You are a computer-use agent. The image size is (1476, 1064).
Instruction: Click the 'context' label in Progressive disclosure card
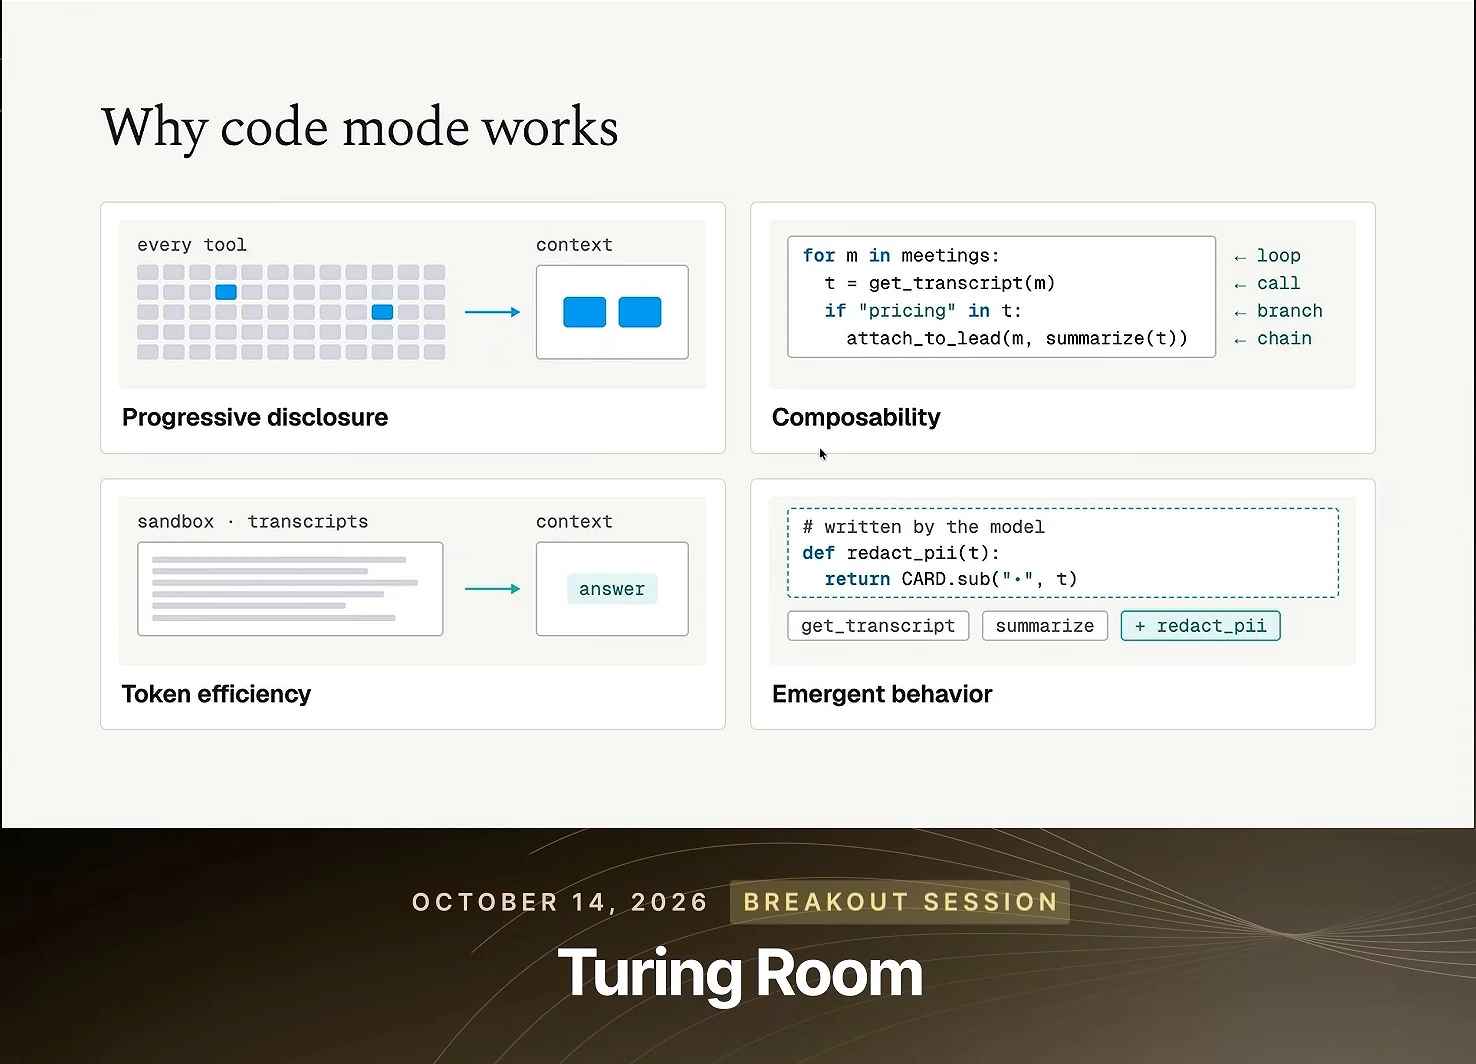tap(574, 245)
